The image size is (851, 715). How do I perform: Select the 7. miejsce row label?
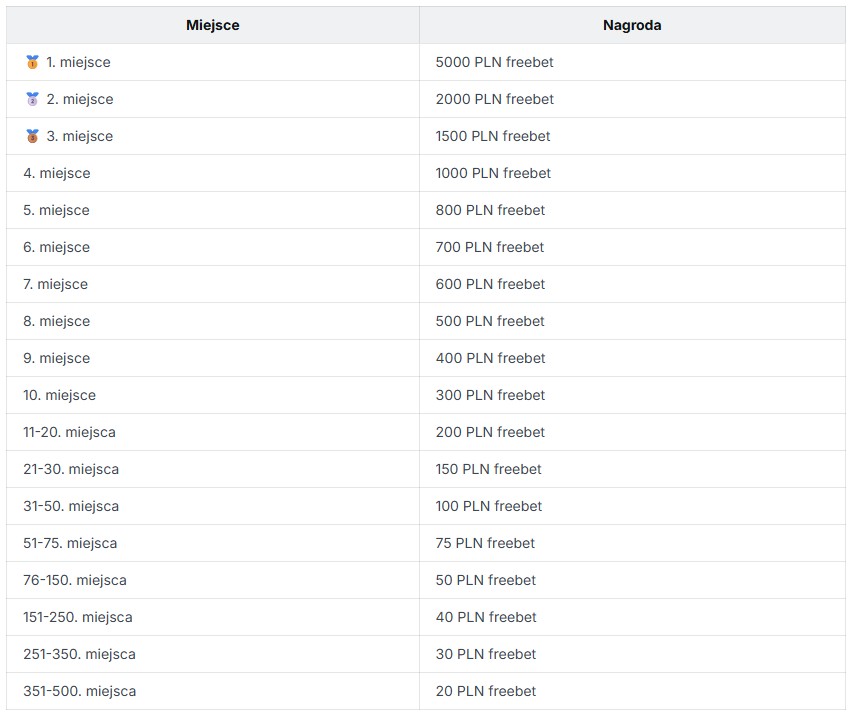55,284
